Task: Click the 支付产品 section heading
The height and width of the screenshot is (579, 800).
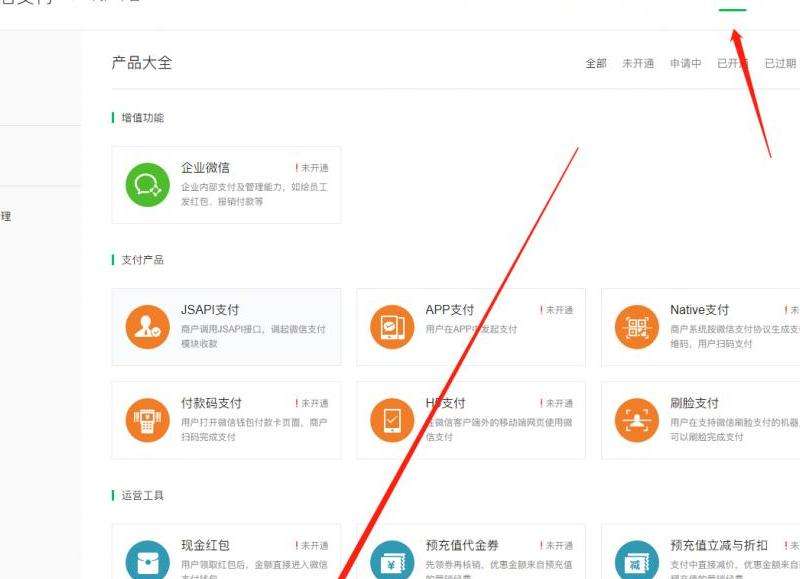Action: (x=143, y=260)
